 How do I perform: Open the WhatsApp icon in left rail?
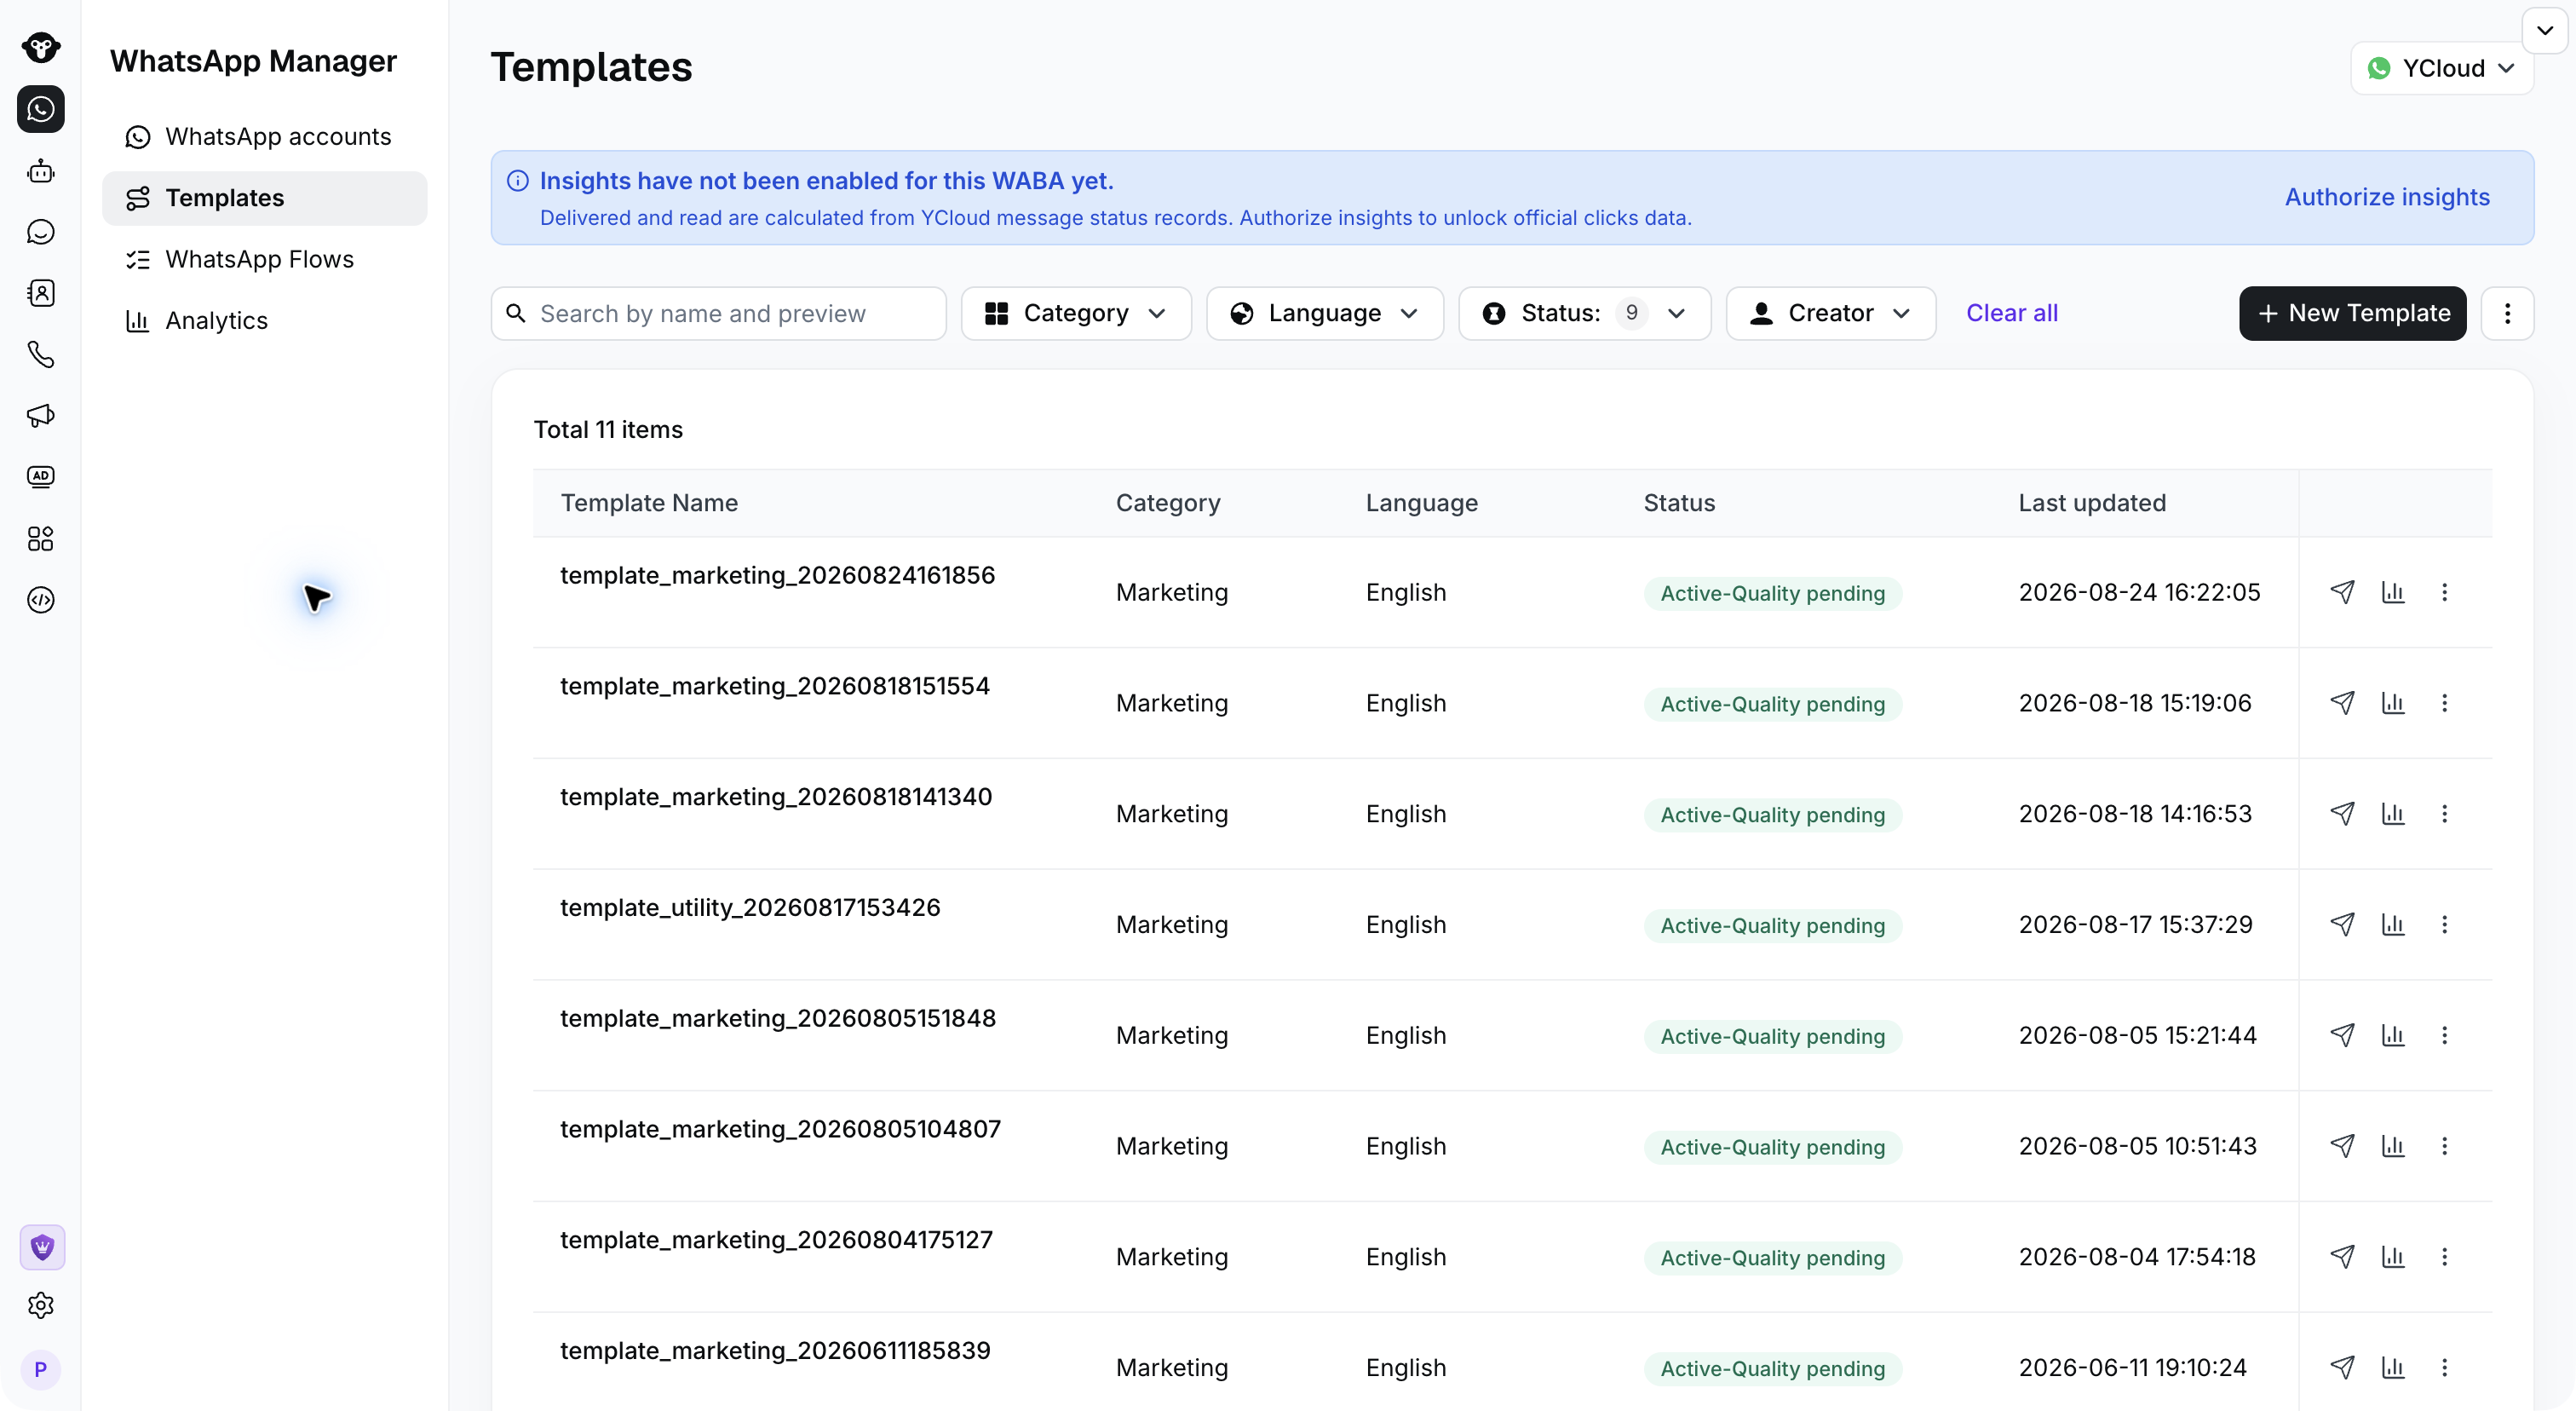click(41, 109)
